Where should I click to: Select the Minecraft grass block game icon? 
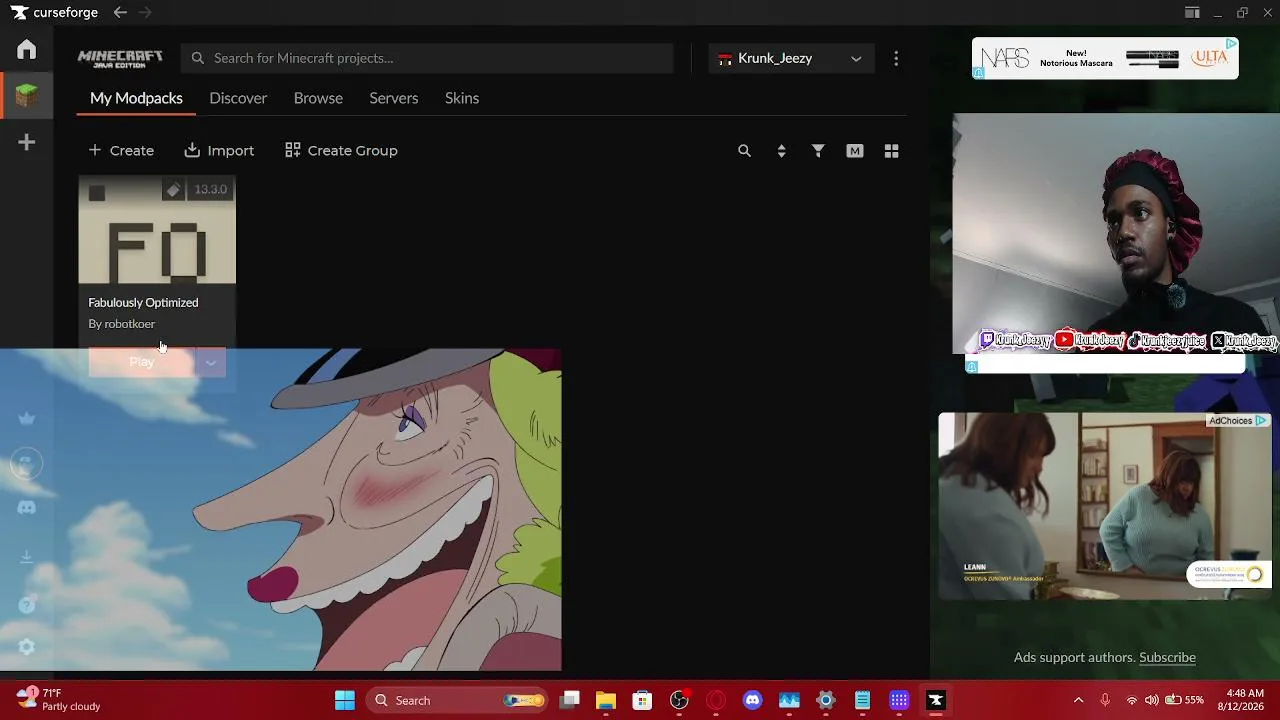pyautogui.click(x=27, y=96)
